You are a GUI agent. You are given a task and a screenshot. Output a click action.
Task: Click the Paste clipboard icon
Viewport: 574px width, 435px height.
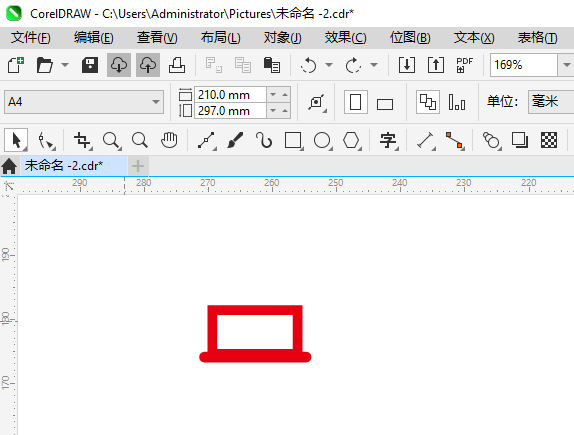(x=272, y=65)
